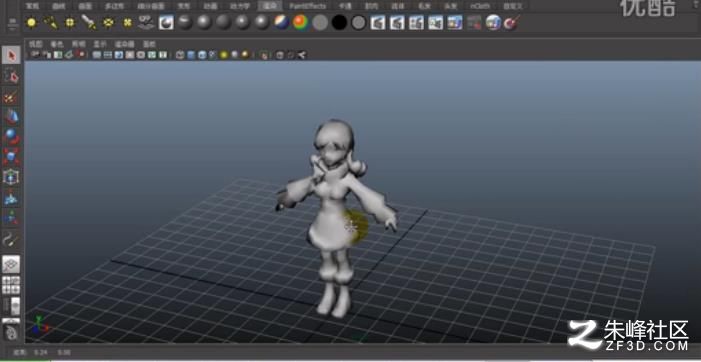Switch to four-view panel layout
Viewport: 701px width, 362px height.
(11, 285)
